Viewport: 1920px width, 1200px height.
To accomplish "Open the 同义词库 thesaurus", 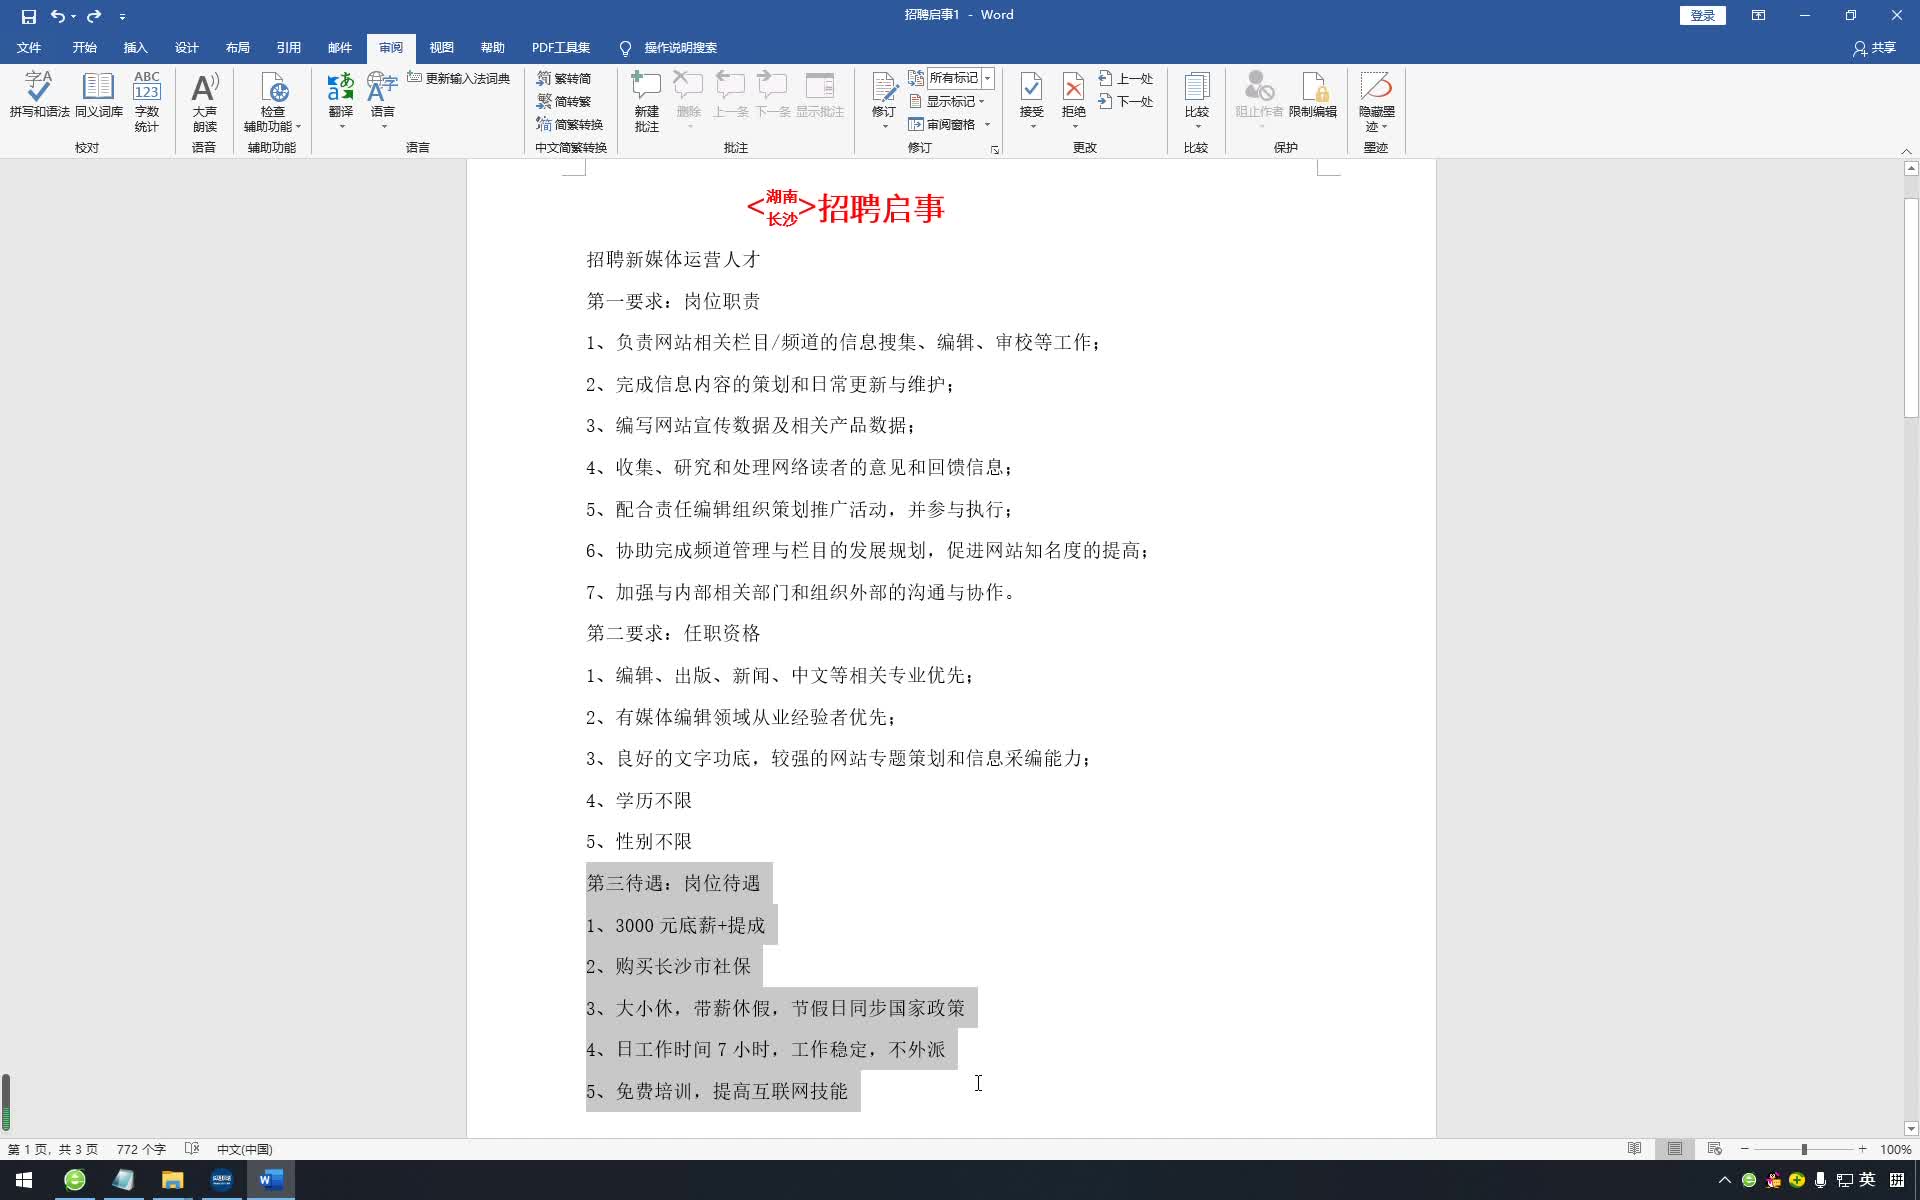I will pos(98,95).
